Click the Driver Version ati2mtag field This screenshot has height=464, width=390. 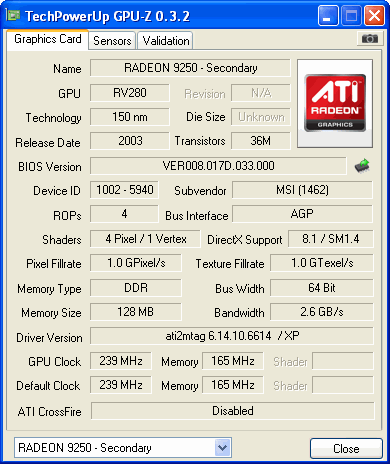click(x=232, y=336)
